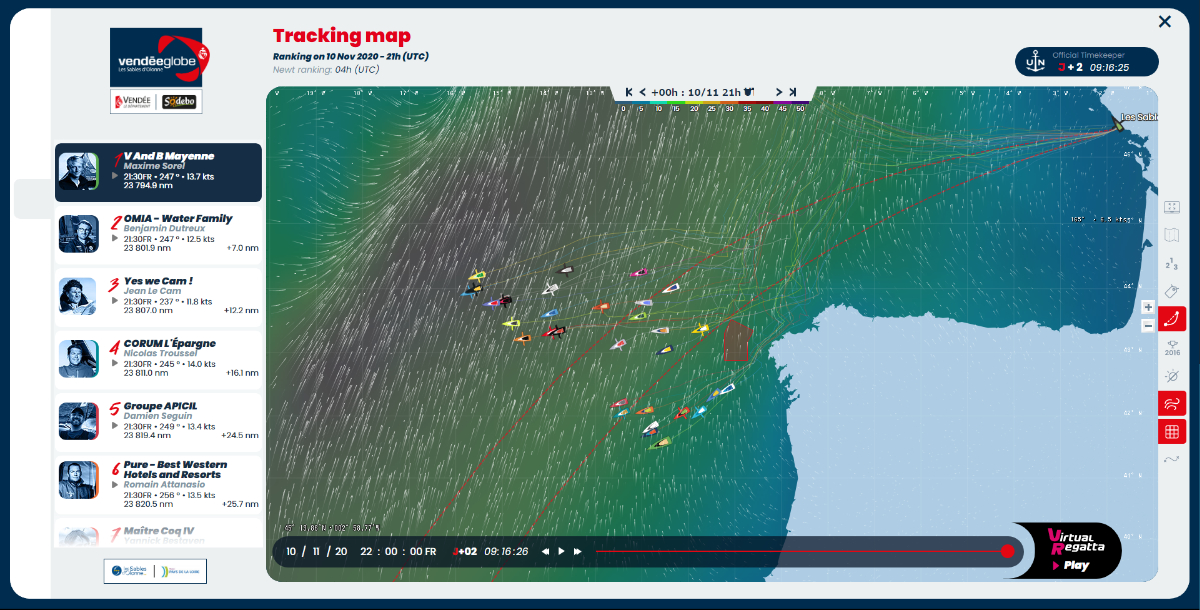This screenshot has height=610, width=1200.
Task: Expand OMIA - Water Family entry arrow
Action: [114, 239]
